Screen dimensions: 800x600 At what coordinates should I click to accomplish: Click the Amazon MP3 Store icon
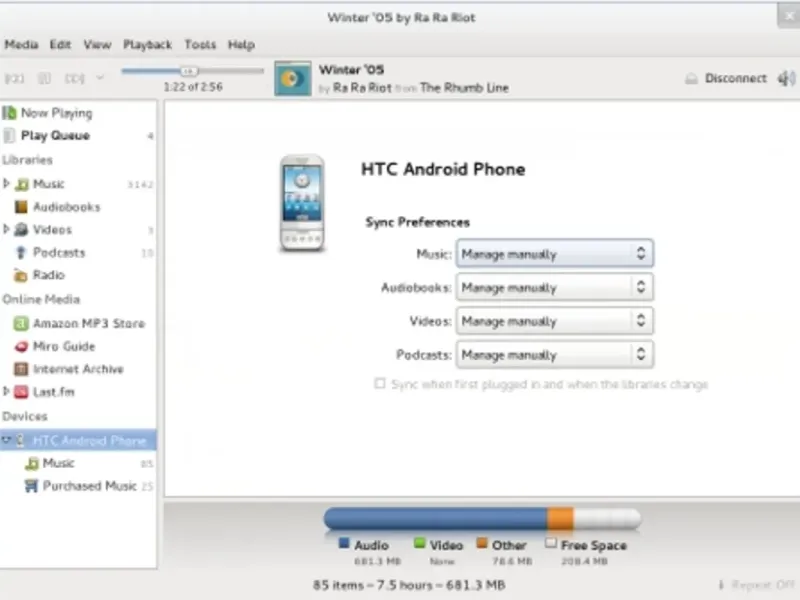21,323
